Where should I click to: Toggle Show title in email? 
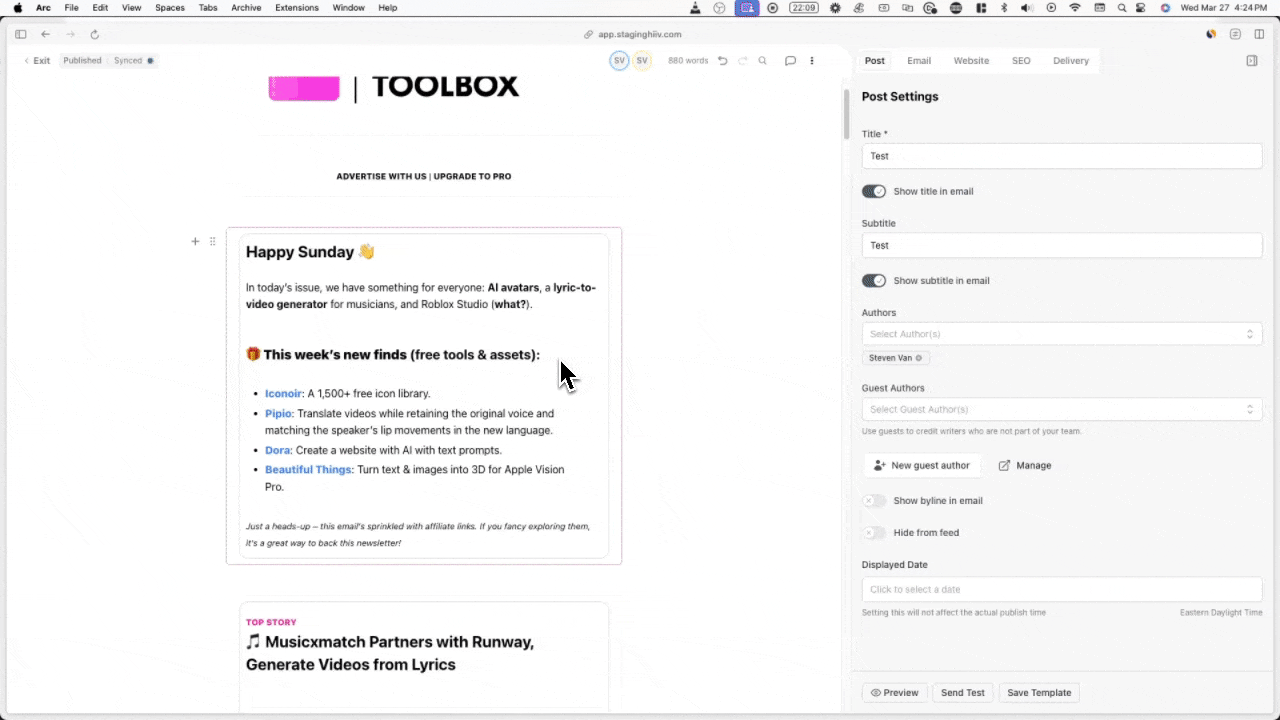pyautogui.click(x=874, y=191)
